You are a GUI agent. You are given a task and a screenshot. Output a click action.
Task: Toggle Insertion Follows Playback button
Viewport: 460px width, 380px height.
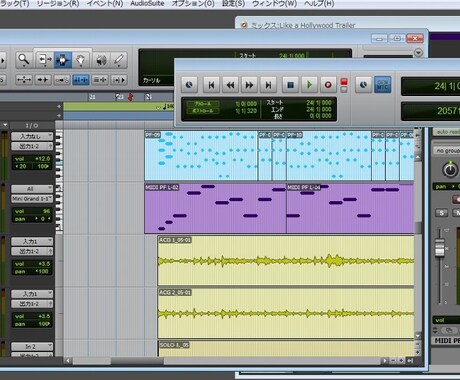[x=119, y=80]
